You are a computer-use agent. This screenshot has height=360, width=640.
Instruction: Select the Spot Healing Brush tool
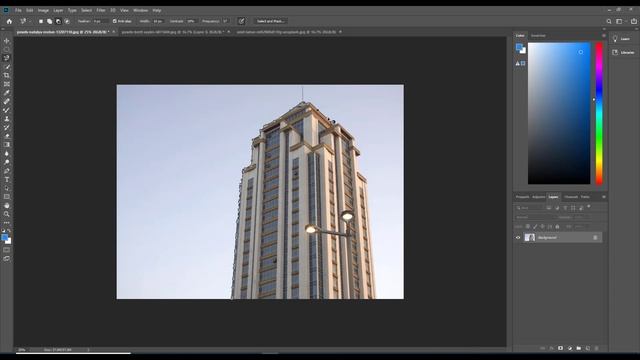(x=7, y=101)
